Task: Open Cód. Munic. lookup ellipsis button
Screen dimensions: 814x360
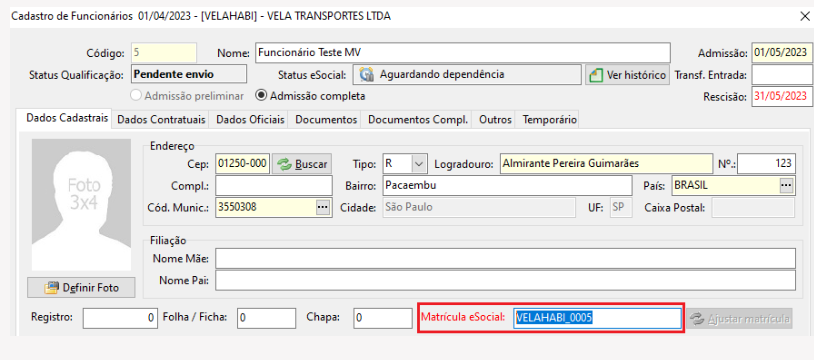Action: coord(323,207)
